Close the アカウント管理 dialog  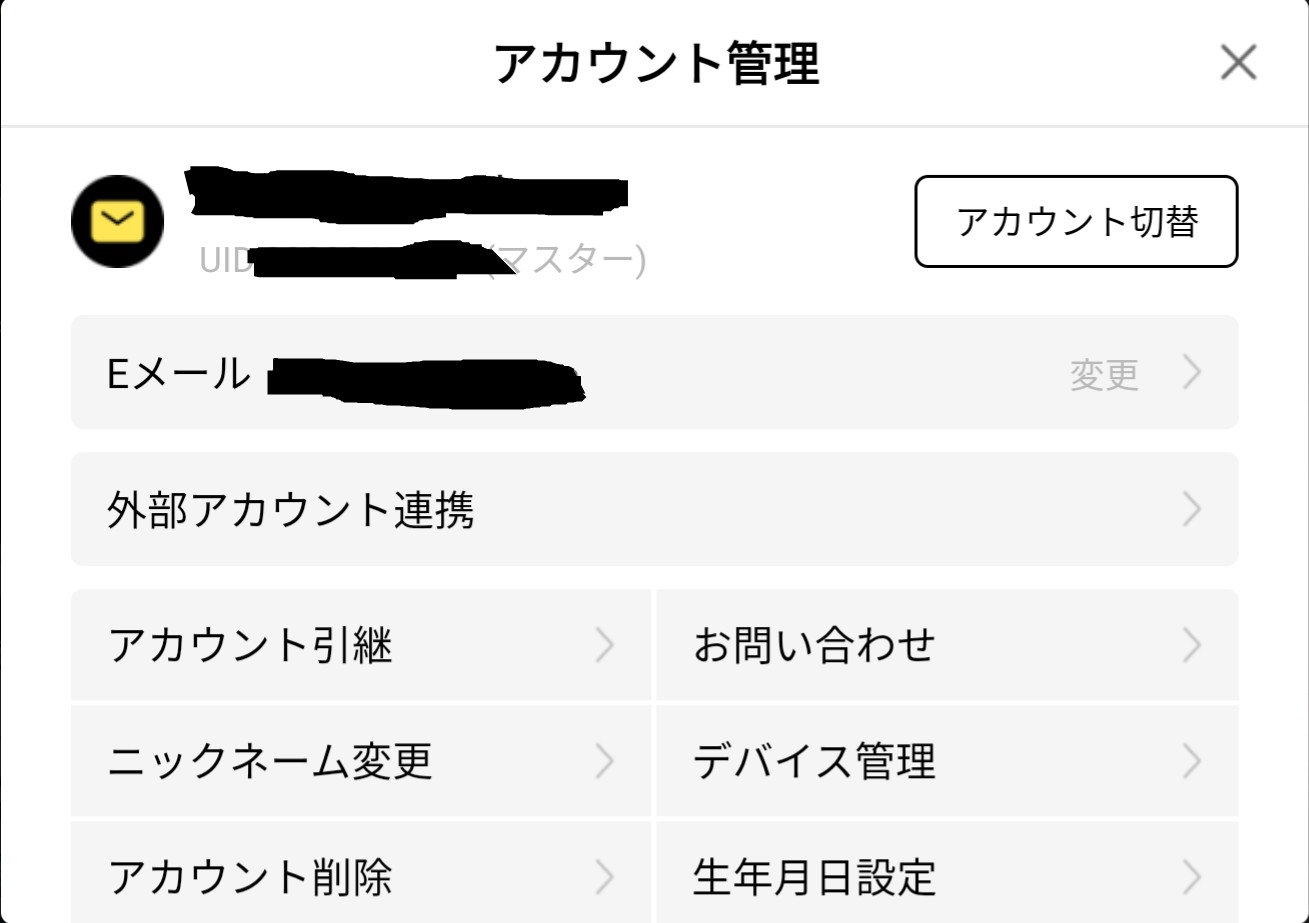tap(1238, 63)
